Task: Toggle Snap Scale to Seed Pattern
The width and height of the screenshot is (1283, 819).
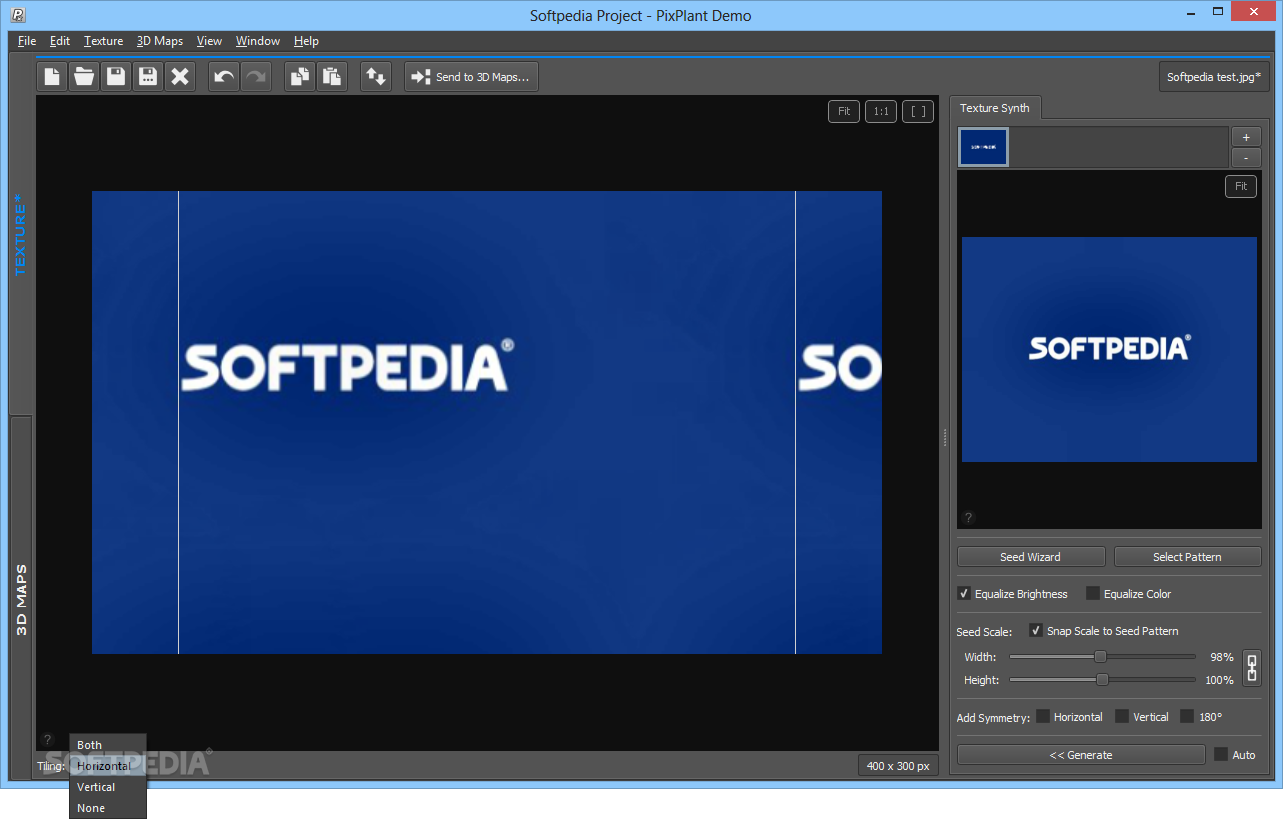Action: [1036, 631]
